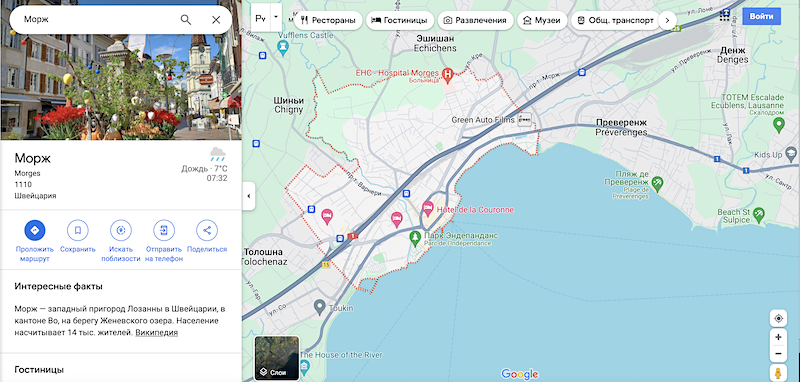Click the Проложить маршрут directions icon
This screenshot has width=800, height=382.
(x=35, y=231)
